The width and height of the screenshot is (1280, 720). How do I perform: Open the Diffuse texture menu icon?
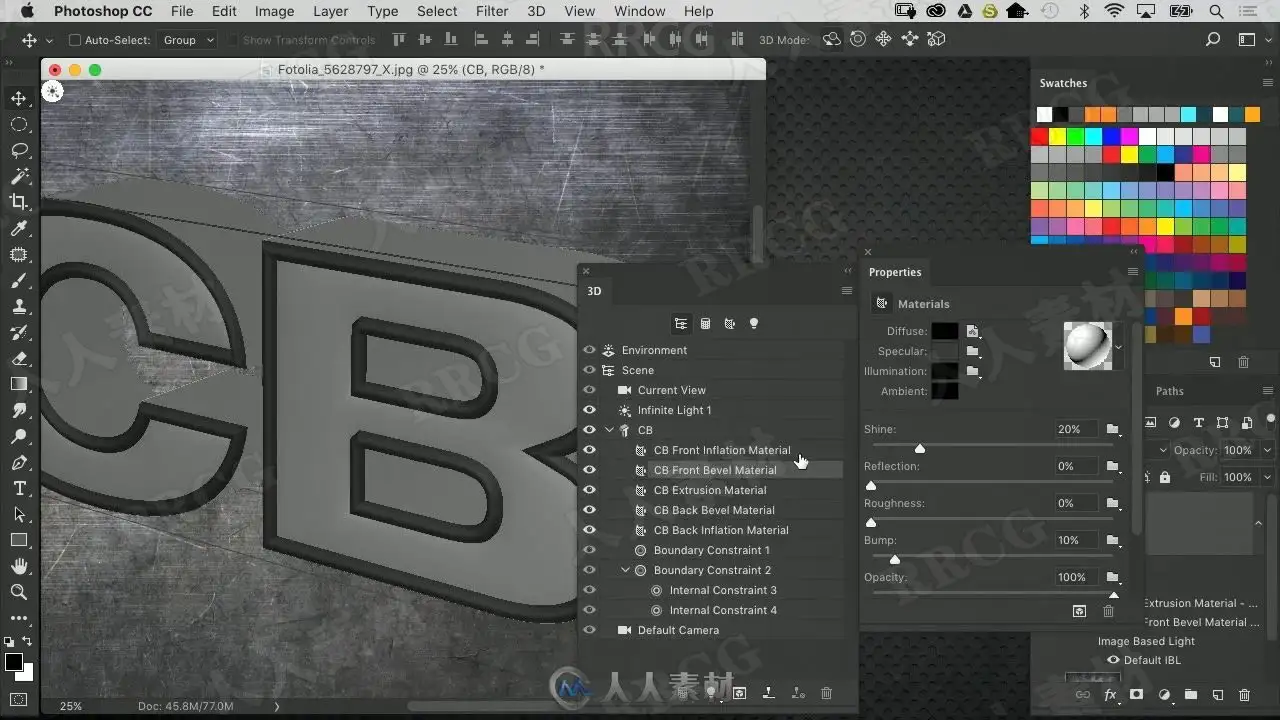point(972,331)
